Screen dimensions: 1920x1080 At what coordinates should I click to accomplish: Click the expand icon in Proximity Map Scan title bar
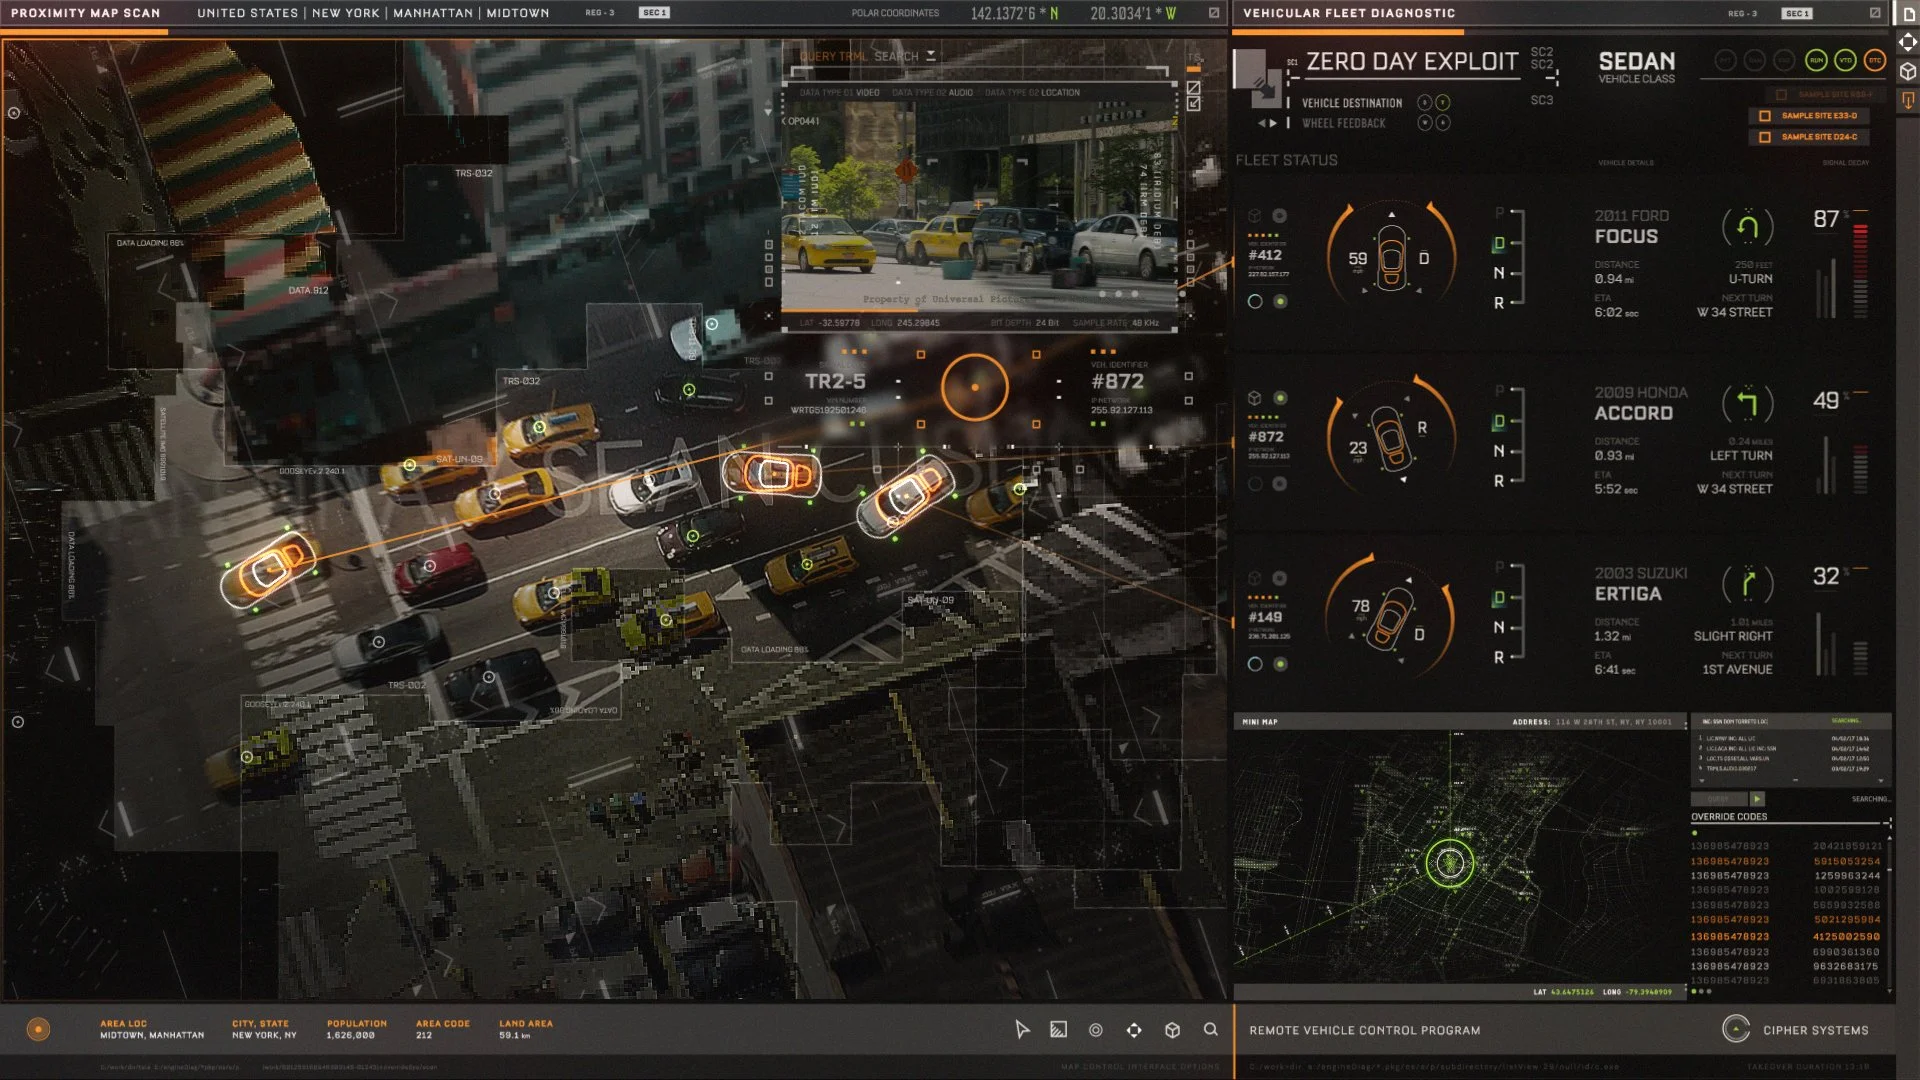pyautogui.click(x=1213, y=13)
